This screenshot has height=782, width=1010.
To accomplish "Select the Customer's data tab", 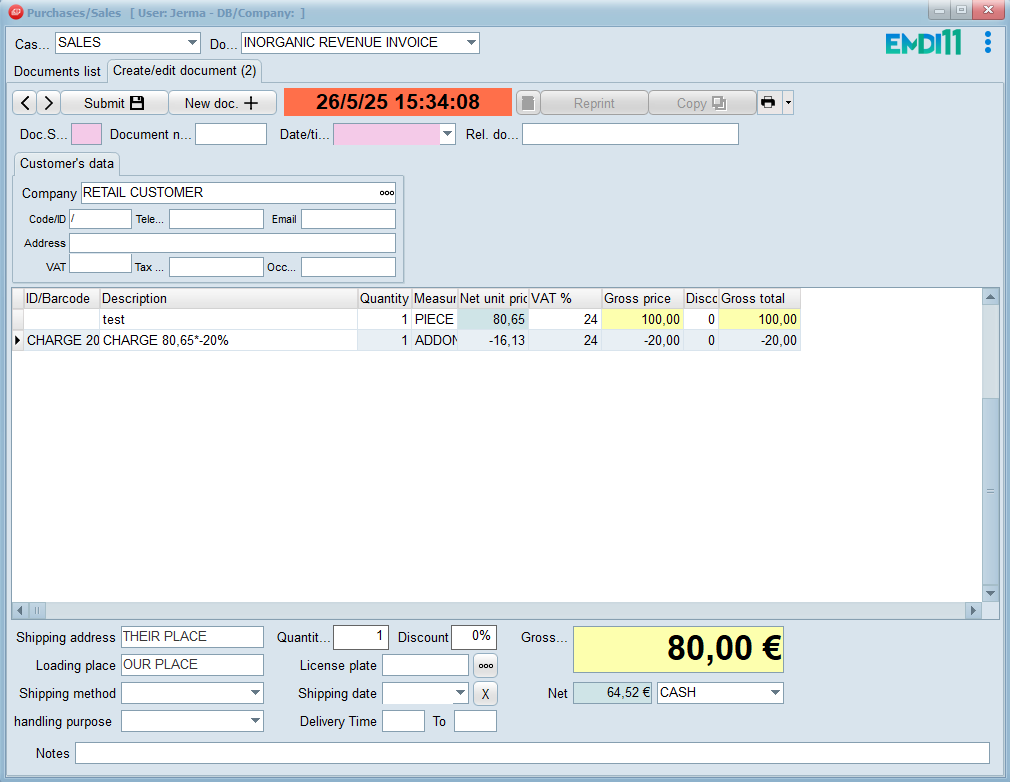I will (x=67, y=163).
